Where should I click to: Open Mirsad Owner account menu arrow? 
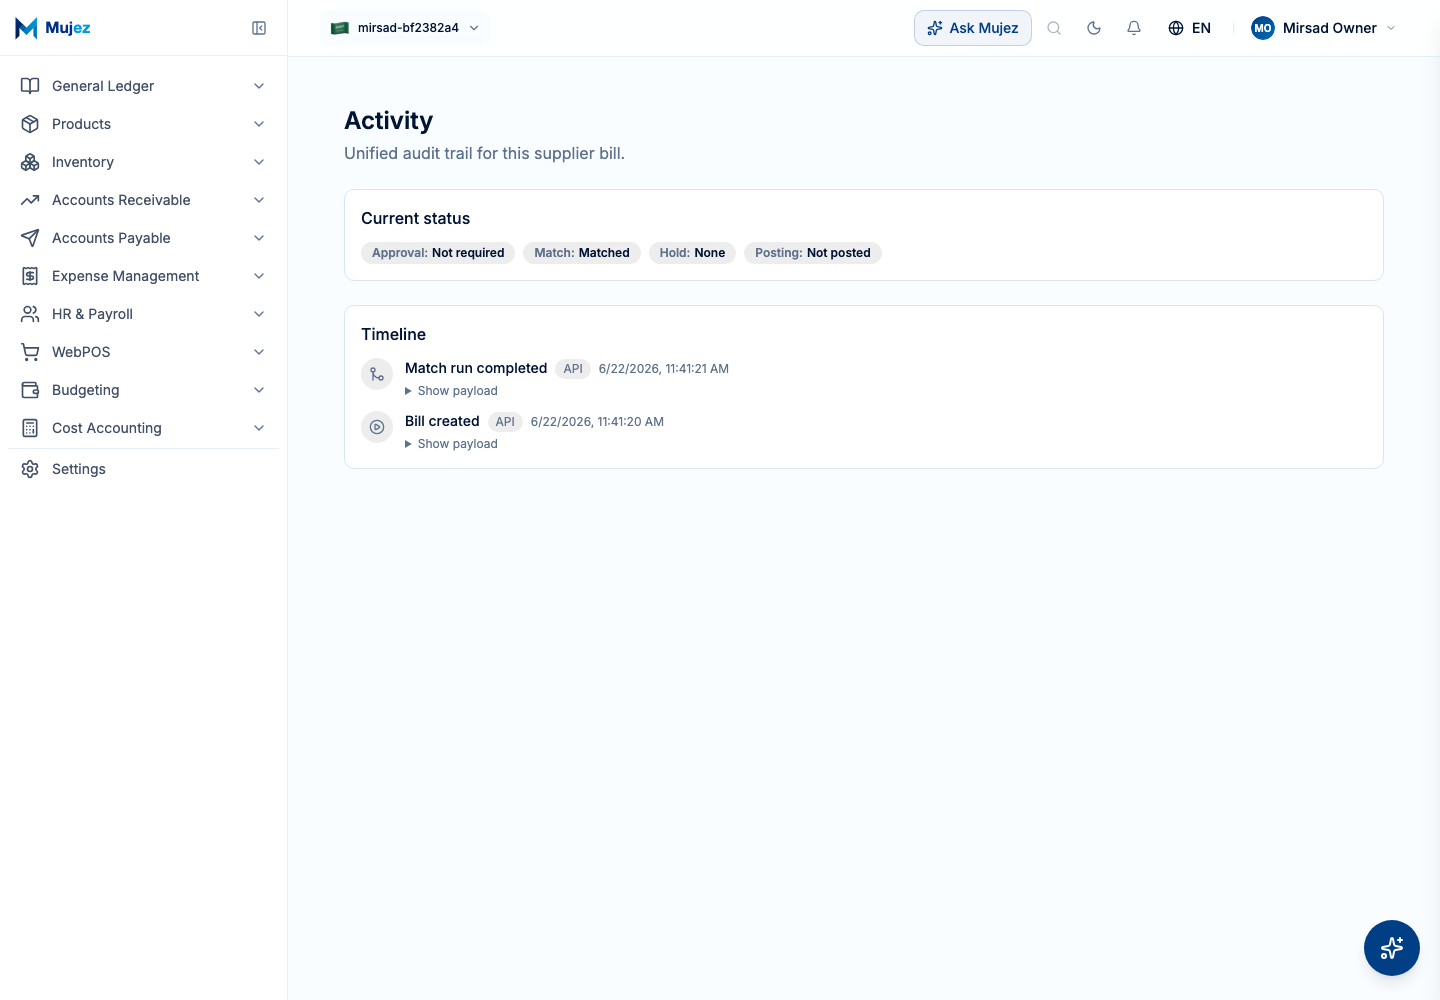point(1391,28)
